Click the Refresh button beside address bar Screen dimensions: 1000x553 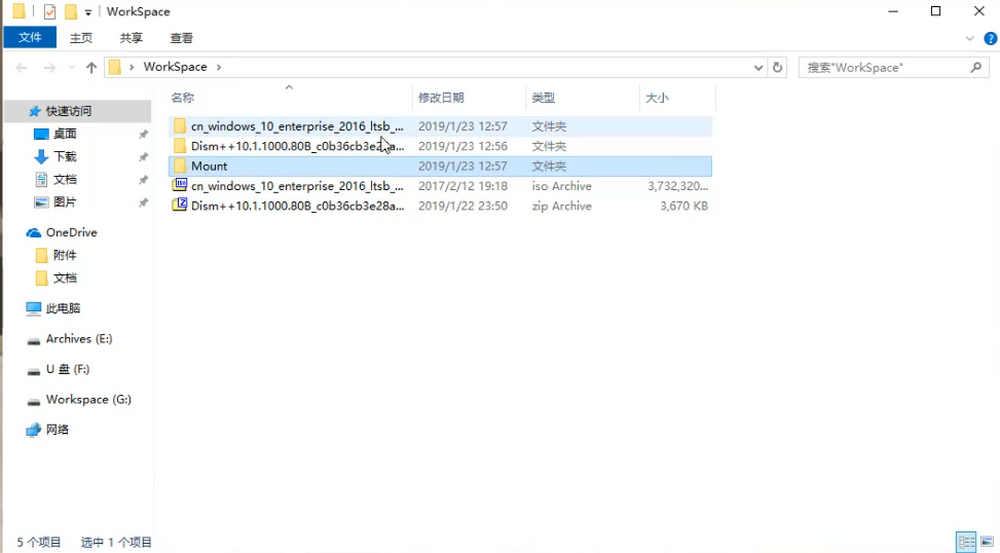click(778, 67)
